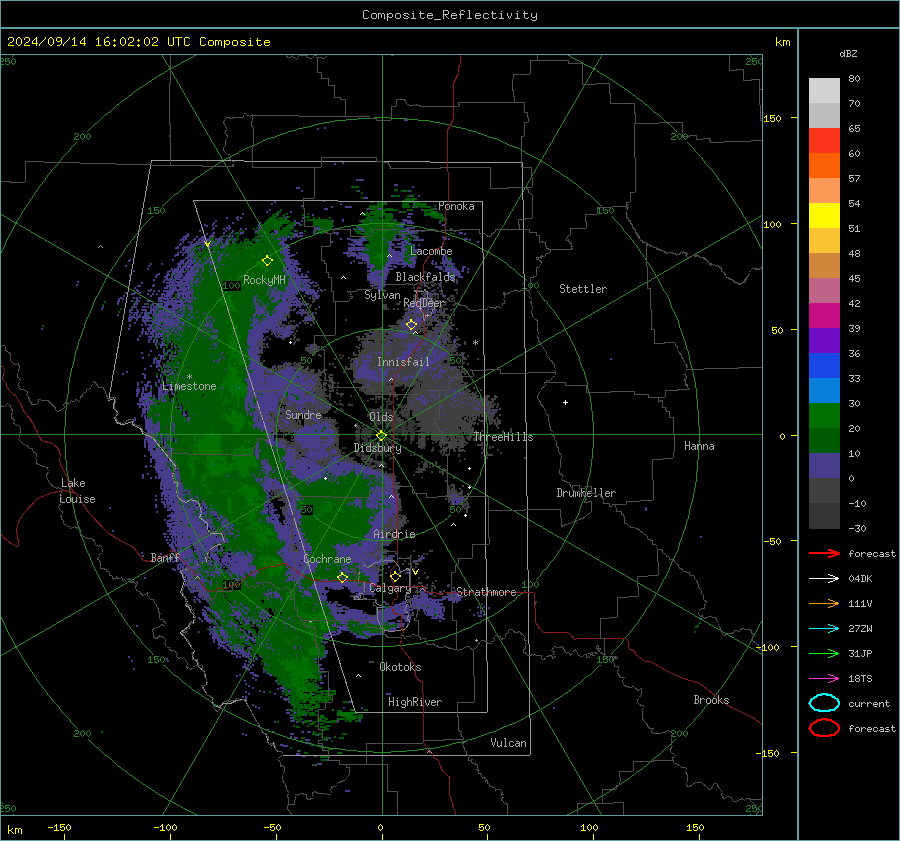900x841 pixels.
Task: Select the blue 33-36 dBZ swatch
Action: pos(824,365)
